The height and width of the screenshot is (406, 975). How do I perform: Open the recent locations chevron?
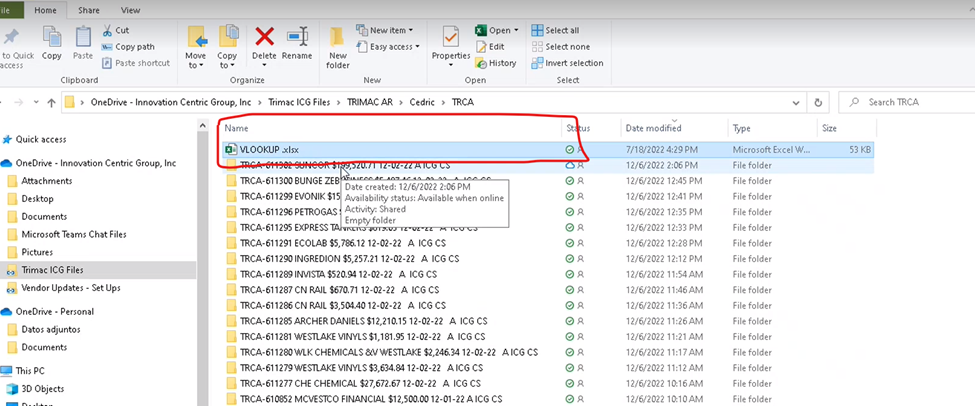click(36, 103)
